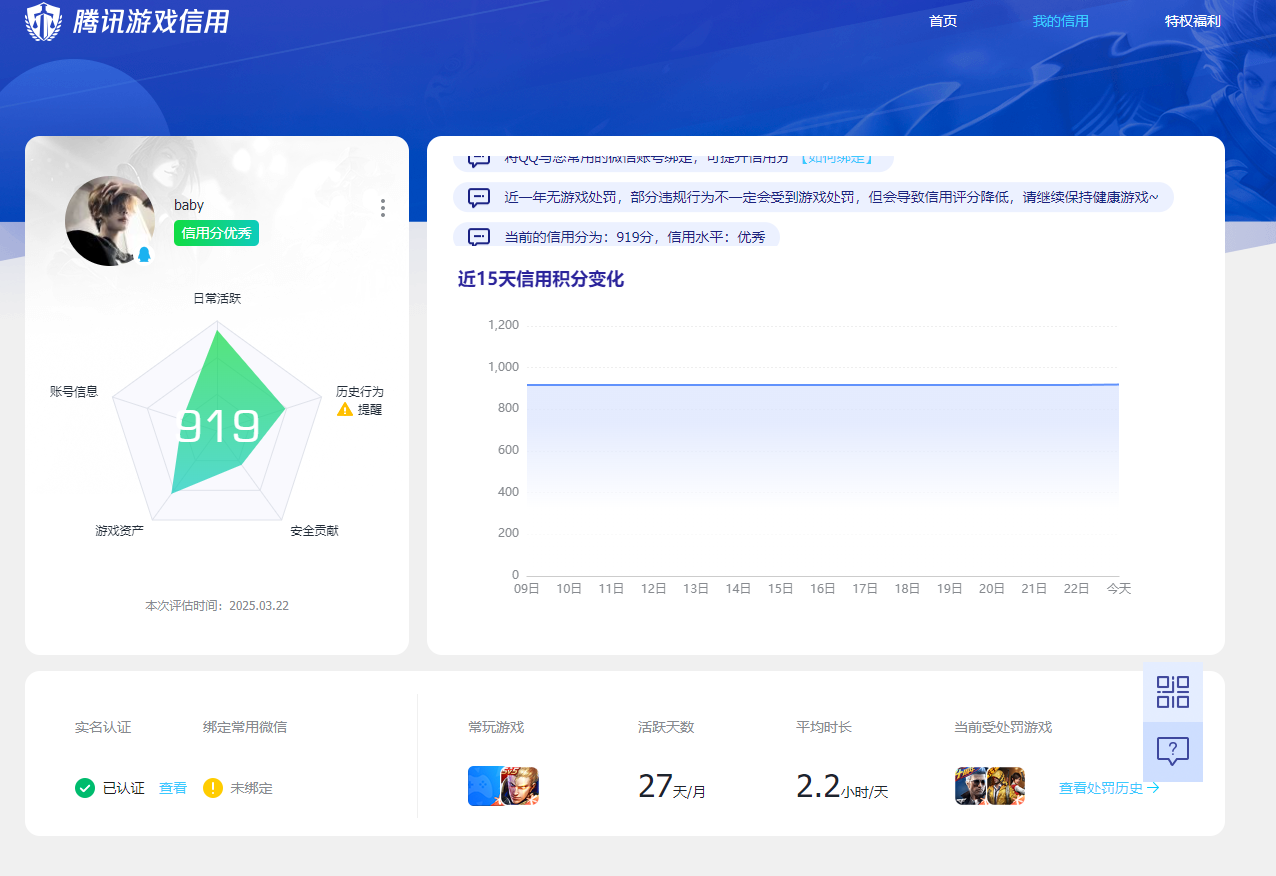Click the 15日 chart axis label
The width and height of the screenshot is (1276, 876).
point(781,589)
